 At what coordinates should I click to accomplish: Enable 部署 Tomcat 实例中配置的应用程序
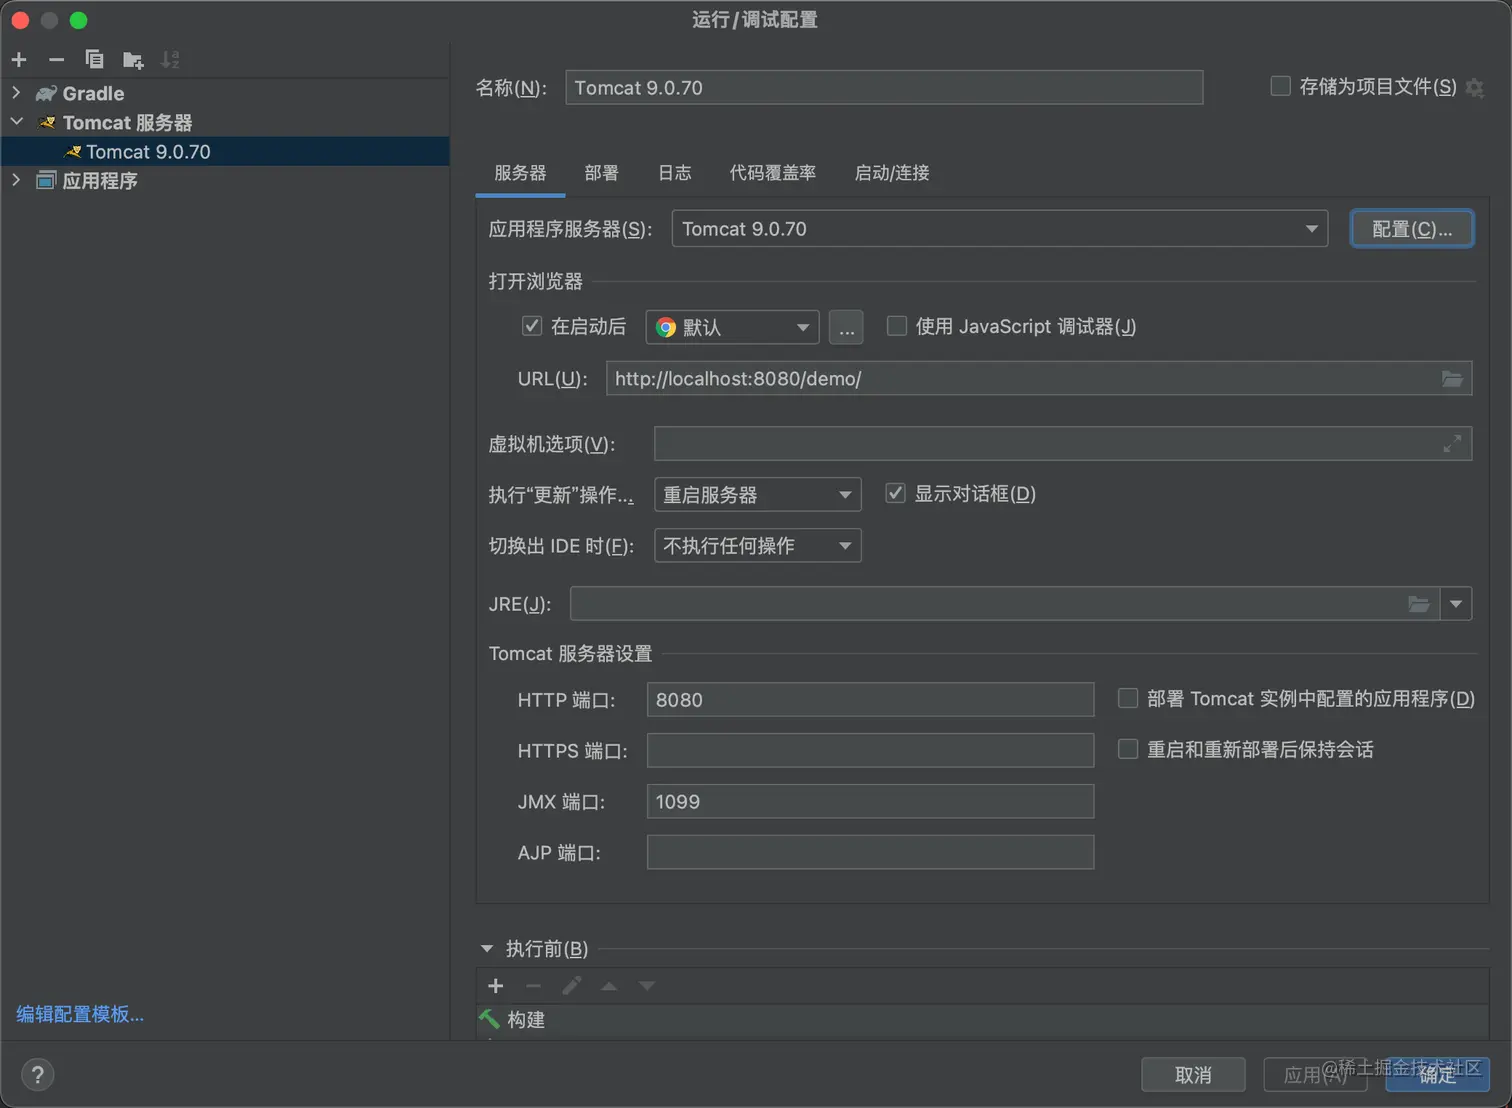[1128, 698]
